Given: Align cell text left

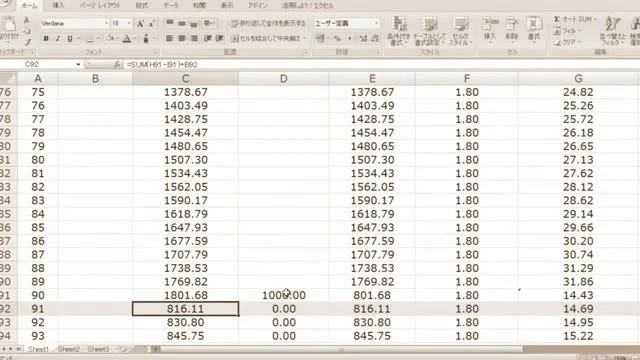Looking at the screenshot, I should coord(170,38).
